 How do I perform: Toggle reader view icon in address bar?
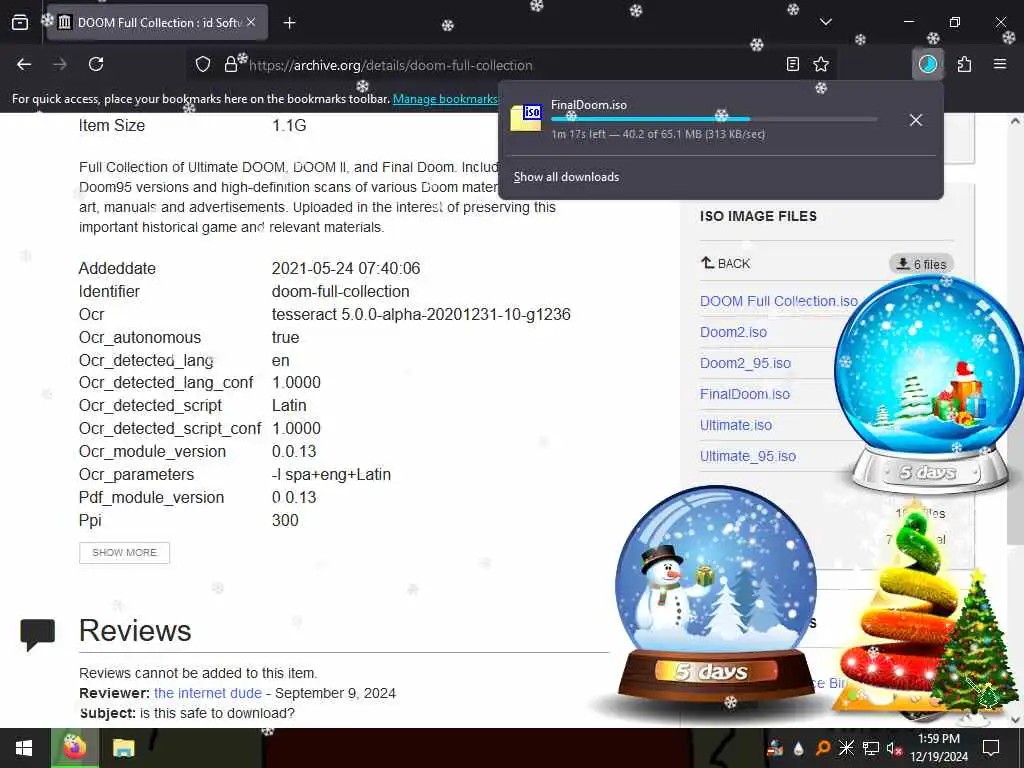(792, 64)
